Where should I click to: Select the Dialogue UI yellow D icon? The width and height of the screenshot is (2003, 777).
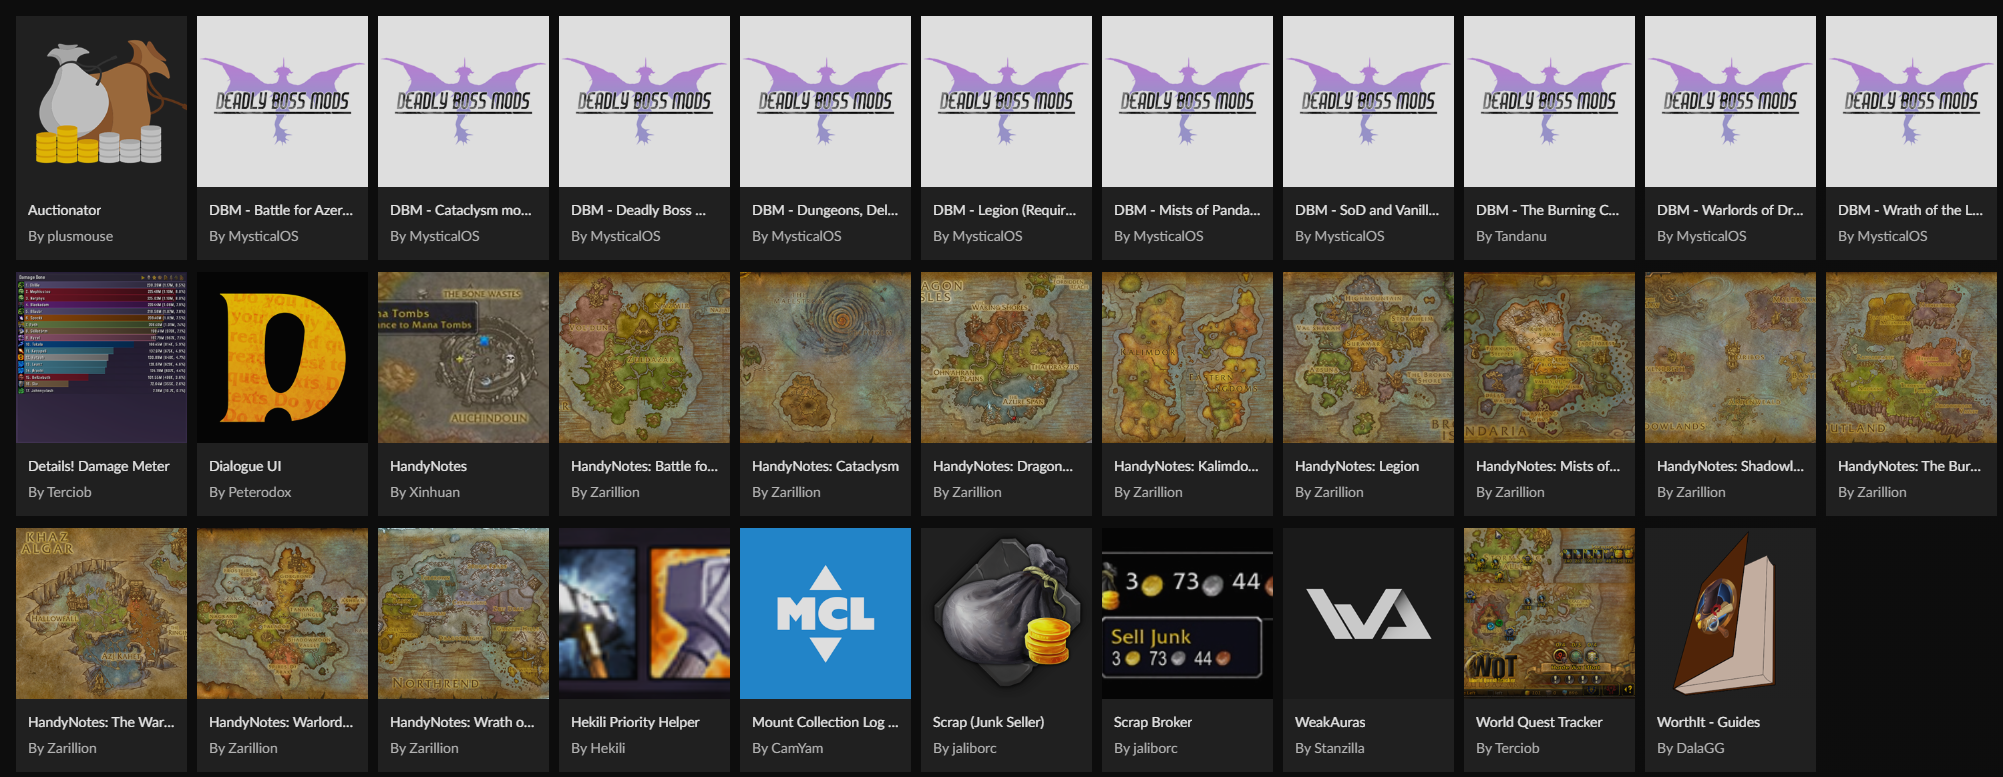(x=282, y=357)
